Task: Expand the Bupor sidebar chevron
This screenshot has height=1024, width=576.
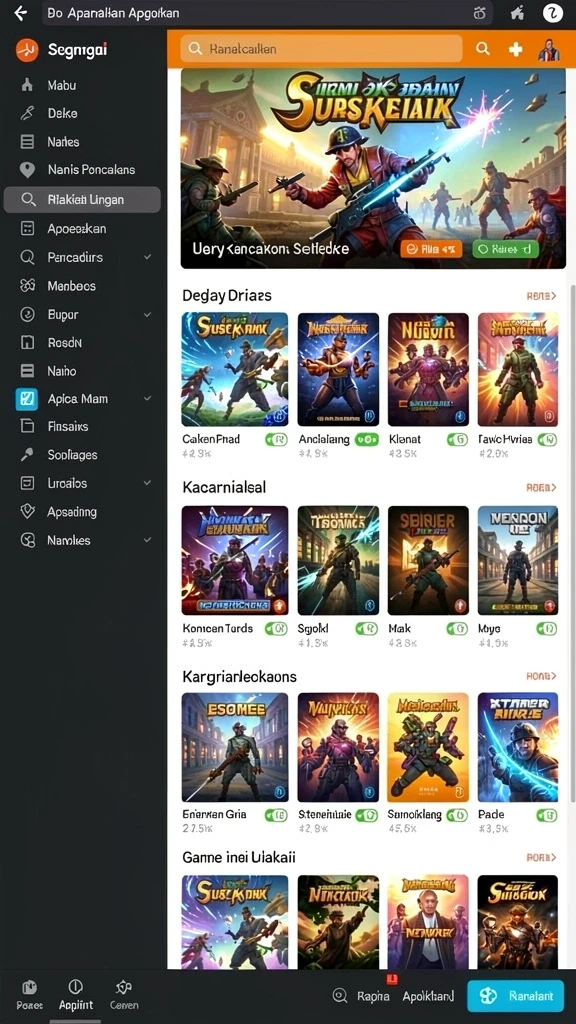Action: (x=148, y=314)
